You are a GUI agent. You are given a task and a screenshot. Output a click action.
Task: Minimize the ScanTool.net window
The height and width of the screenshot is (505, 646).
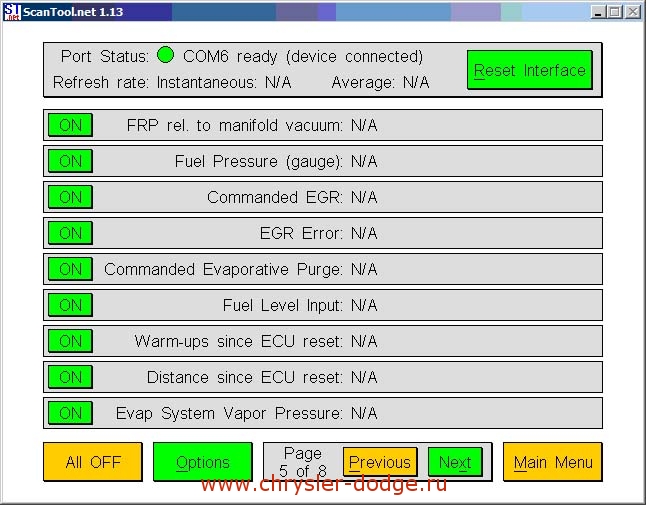(598, 12)
